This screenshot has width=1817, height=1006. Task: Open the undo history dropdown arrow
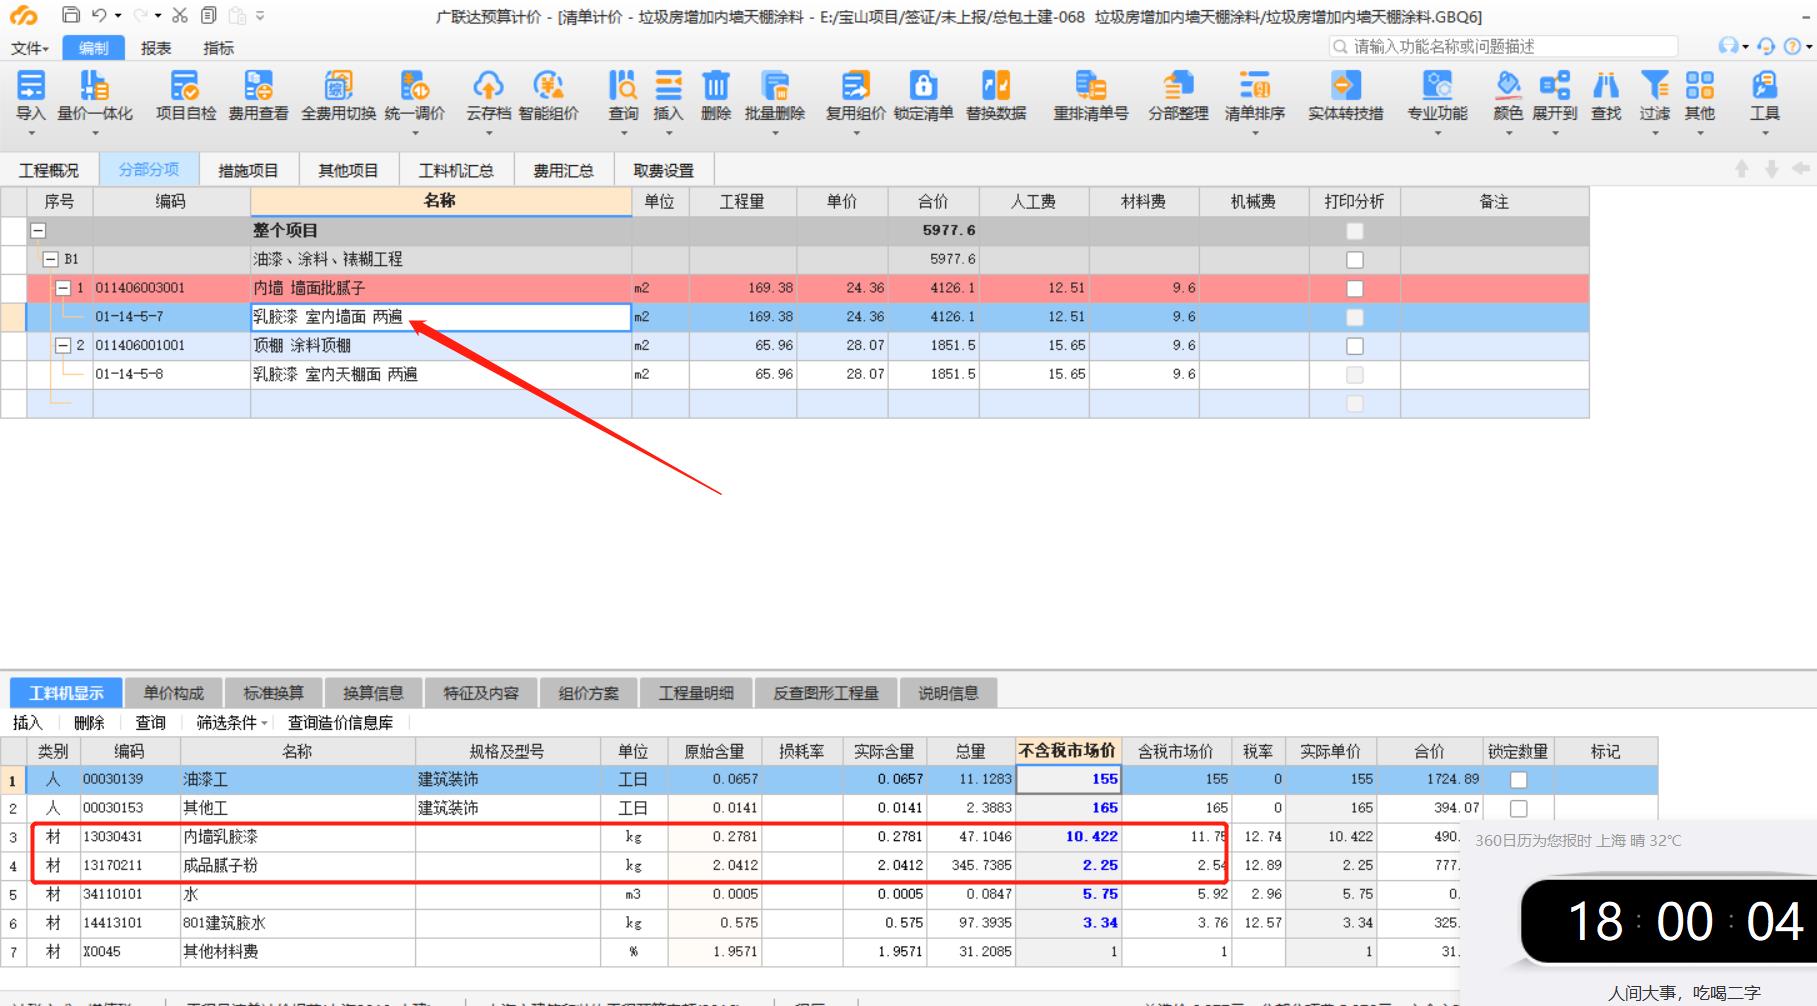[118, 16]
